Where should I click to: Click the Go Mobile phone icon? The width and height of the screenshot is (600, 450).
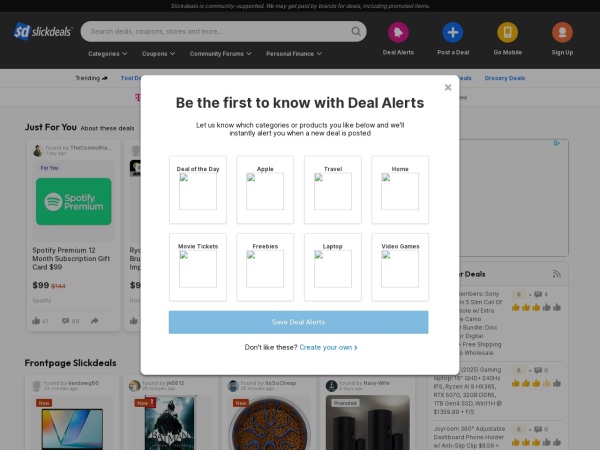tap(507, 32)
